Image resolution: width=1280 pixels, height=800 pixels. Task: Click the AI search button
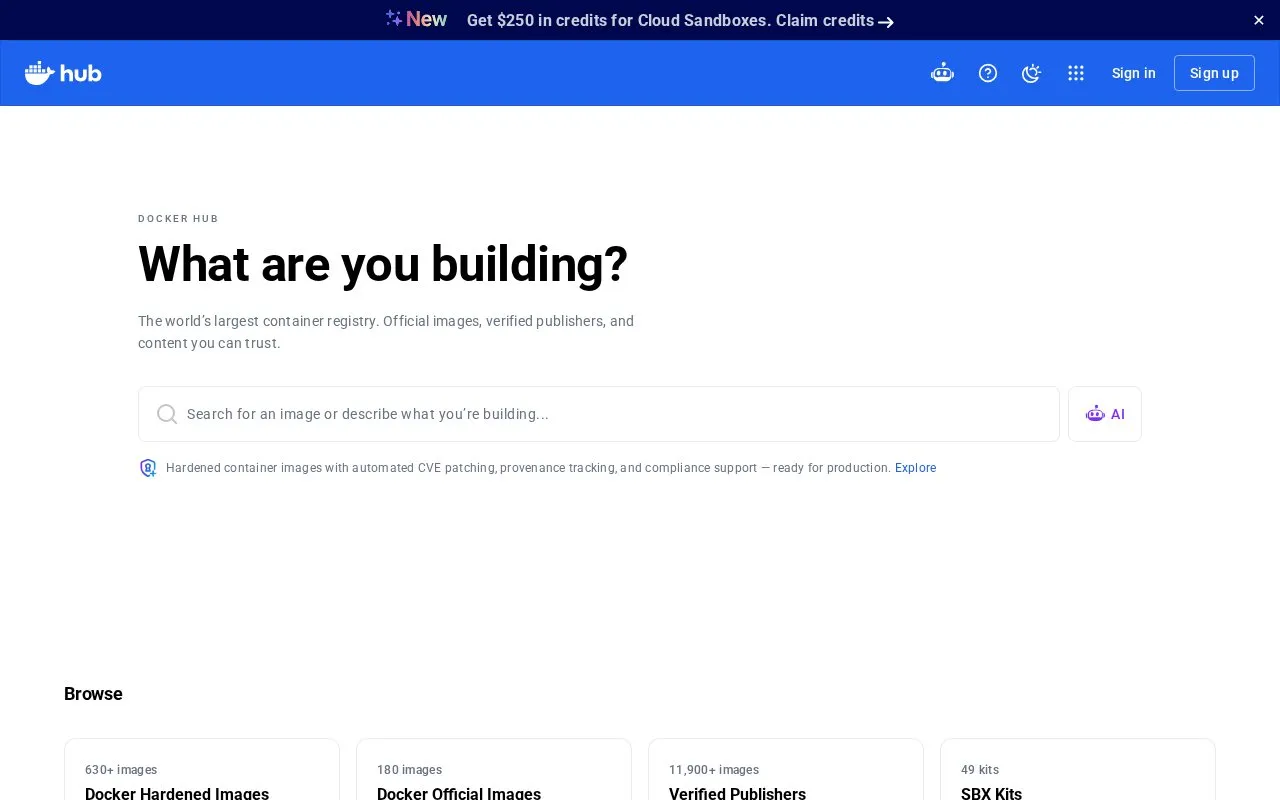coord(1105,414)
